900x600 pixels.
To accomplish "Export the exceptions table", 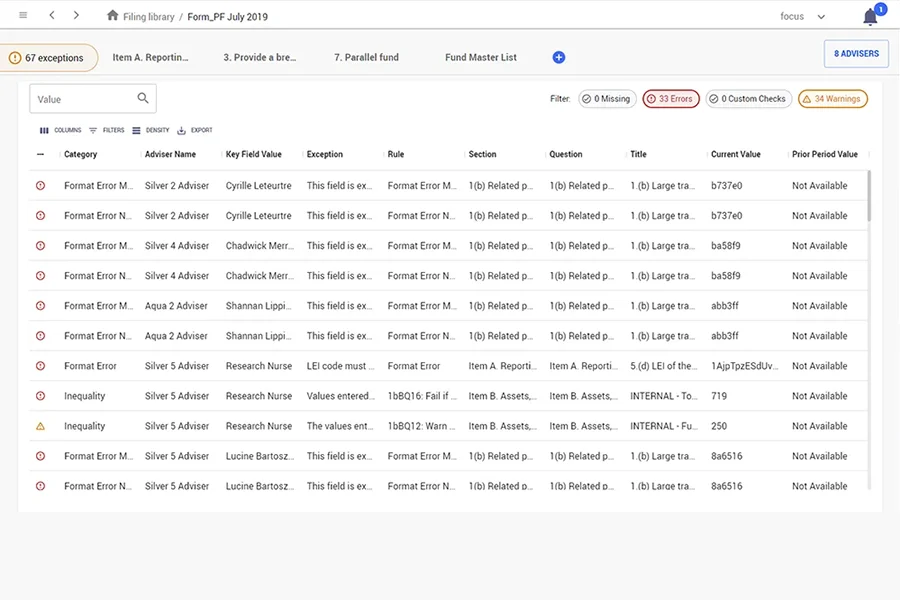I will [x=194, y=130].
